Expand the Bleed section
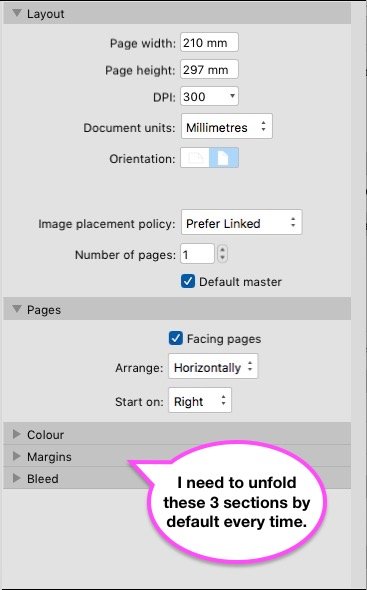Screen dimensions: 367x590 click(17, 478)
